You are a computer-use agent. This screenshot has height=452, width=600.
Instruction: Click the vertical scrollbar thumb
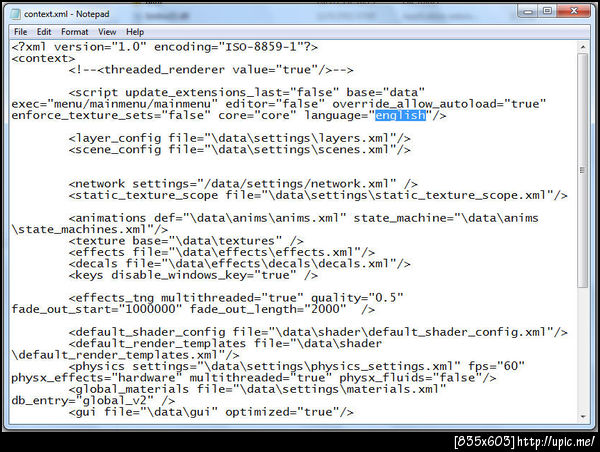click(583, 170)
